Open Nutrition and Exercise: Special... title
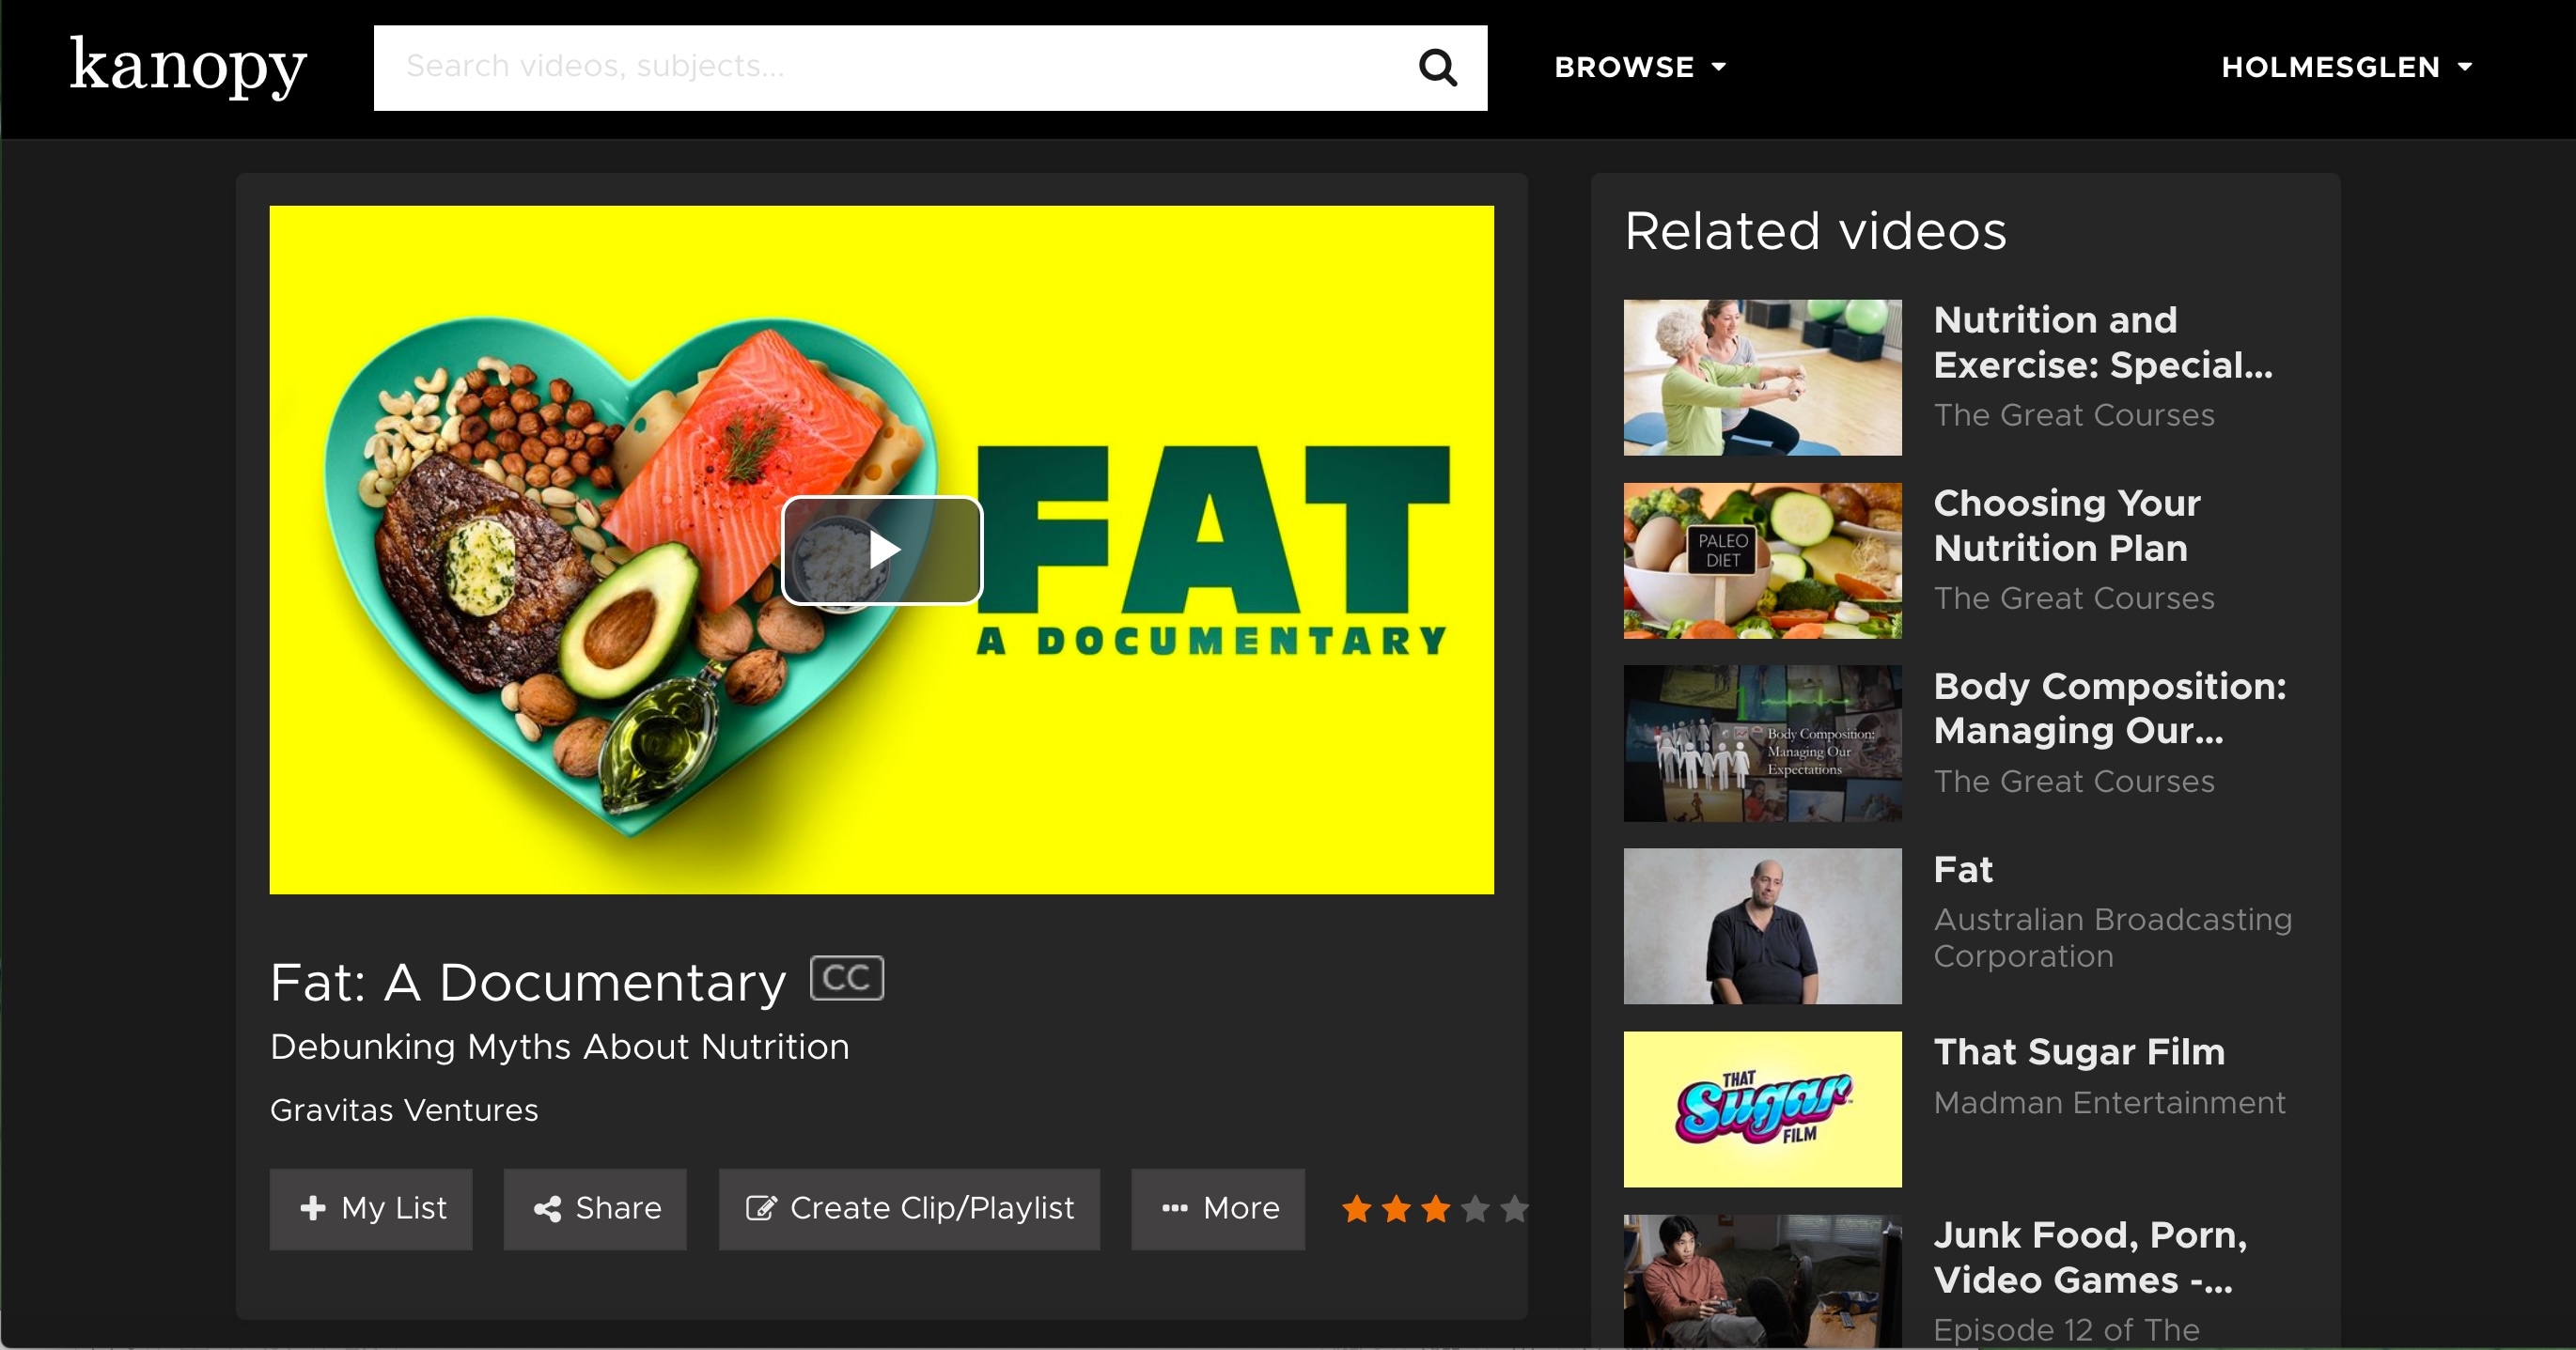The height and width of the screenshot is (1350, 2576). (2102, 342)
